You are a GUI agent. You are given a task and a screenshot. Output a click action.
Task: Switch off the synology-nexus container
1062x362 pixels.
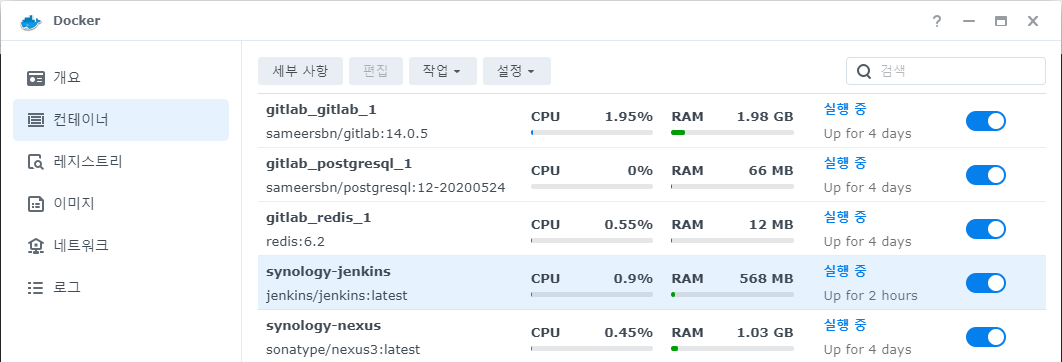point(985,337)
